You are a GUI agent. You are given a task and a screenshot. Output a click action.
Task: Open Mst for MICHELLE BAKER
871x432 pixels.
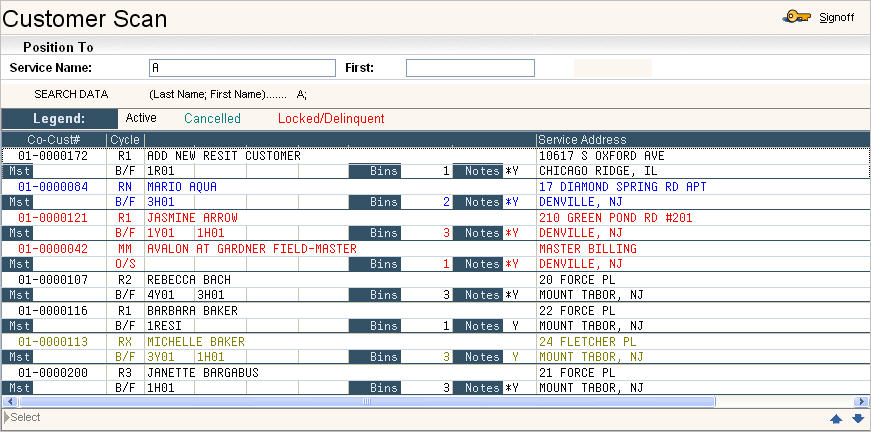click(x=17, y=357)
